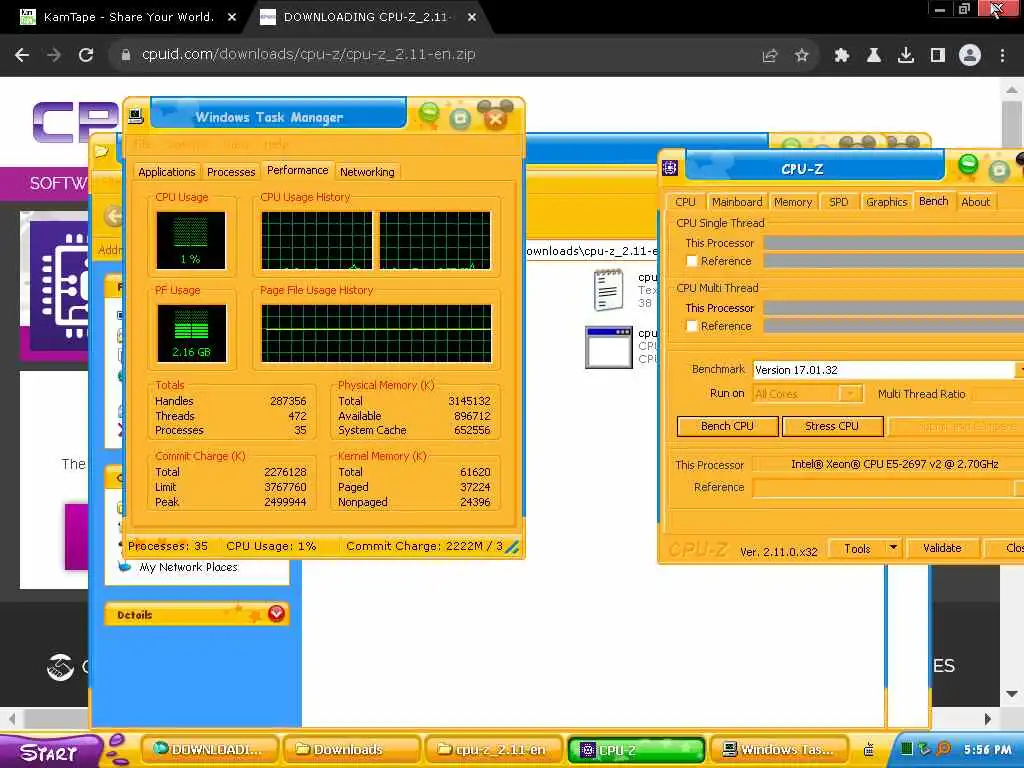The height and width of the screenshot is (768, 1024).
Task: Select My Network Places in Explorer sidebar
Action: pos(188,567)
